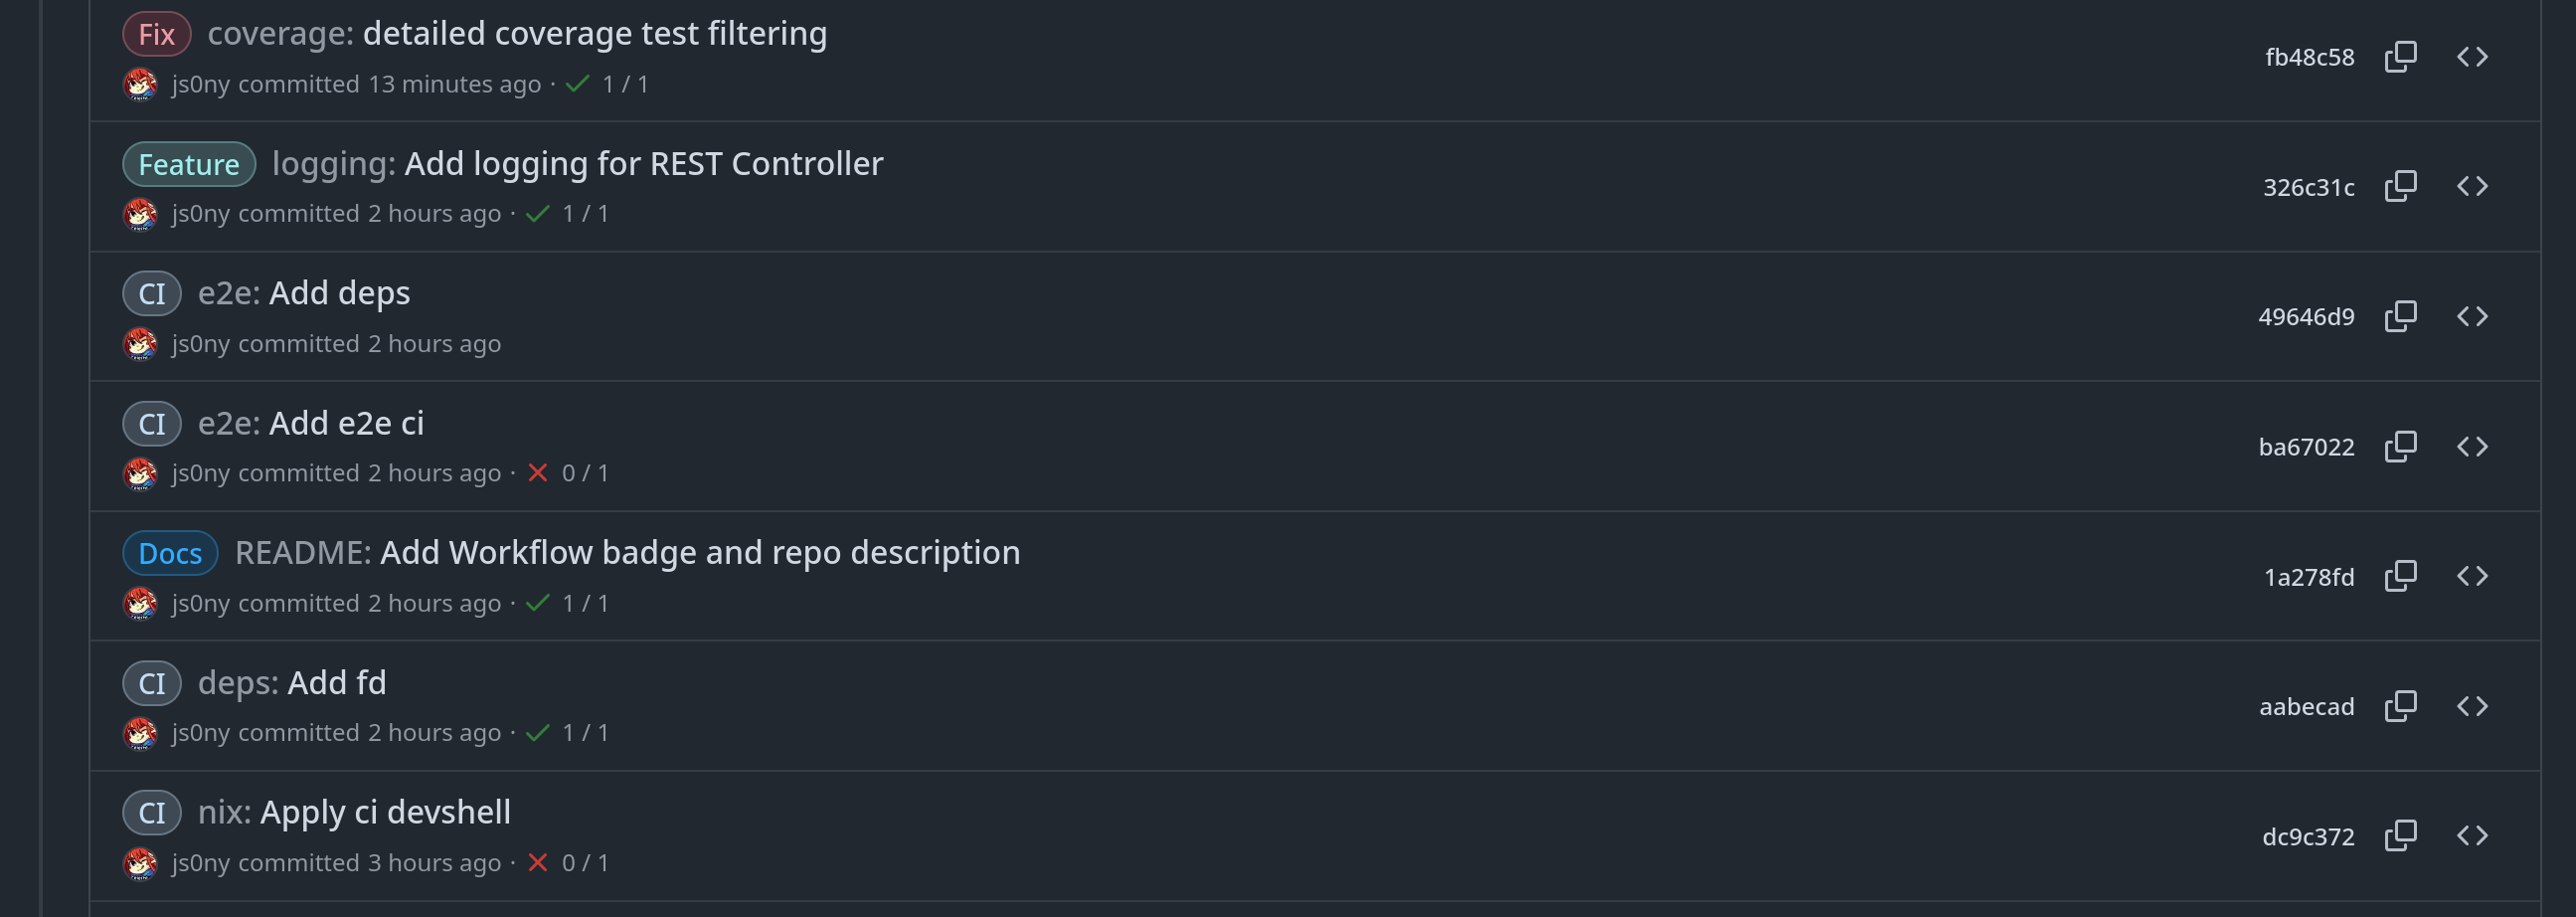
Task: Copy full SHA for commit 1a278fd
Action: coord(2400,577)
